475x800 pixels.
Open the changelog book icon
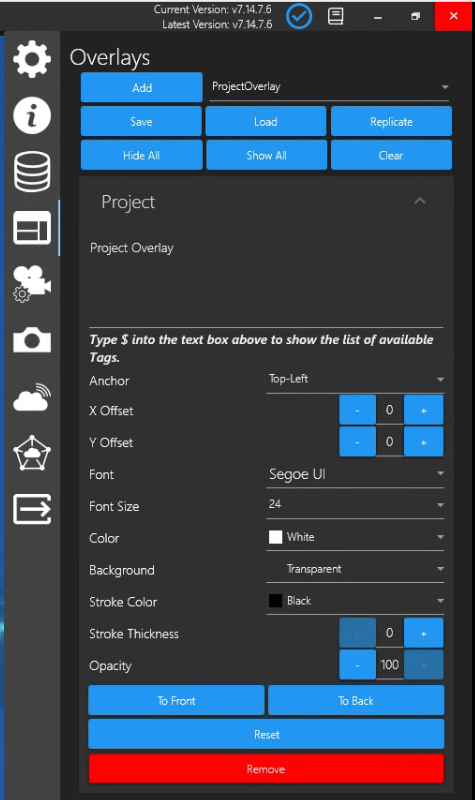tap(335, 16)
